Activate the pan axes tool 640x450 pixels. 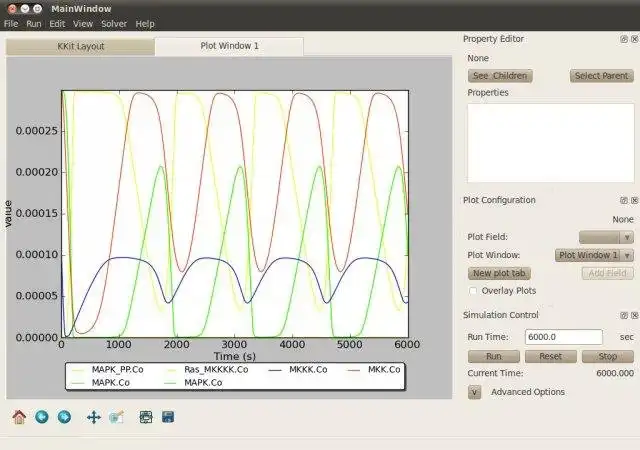tap(94, 416)
